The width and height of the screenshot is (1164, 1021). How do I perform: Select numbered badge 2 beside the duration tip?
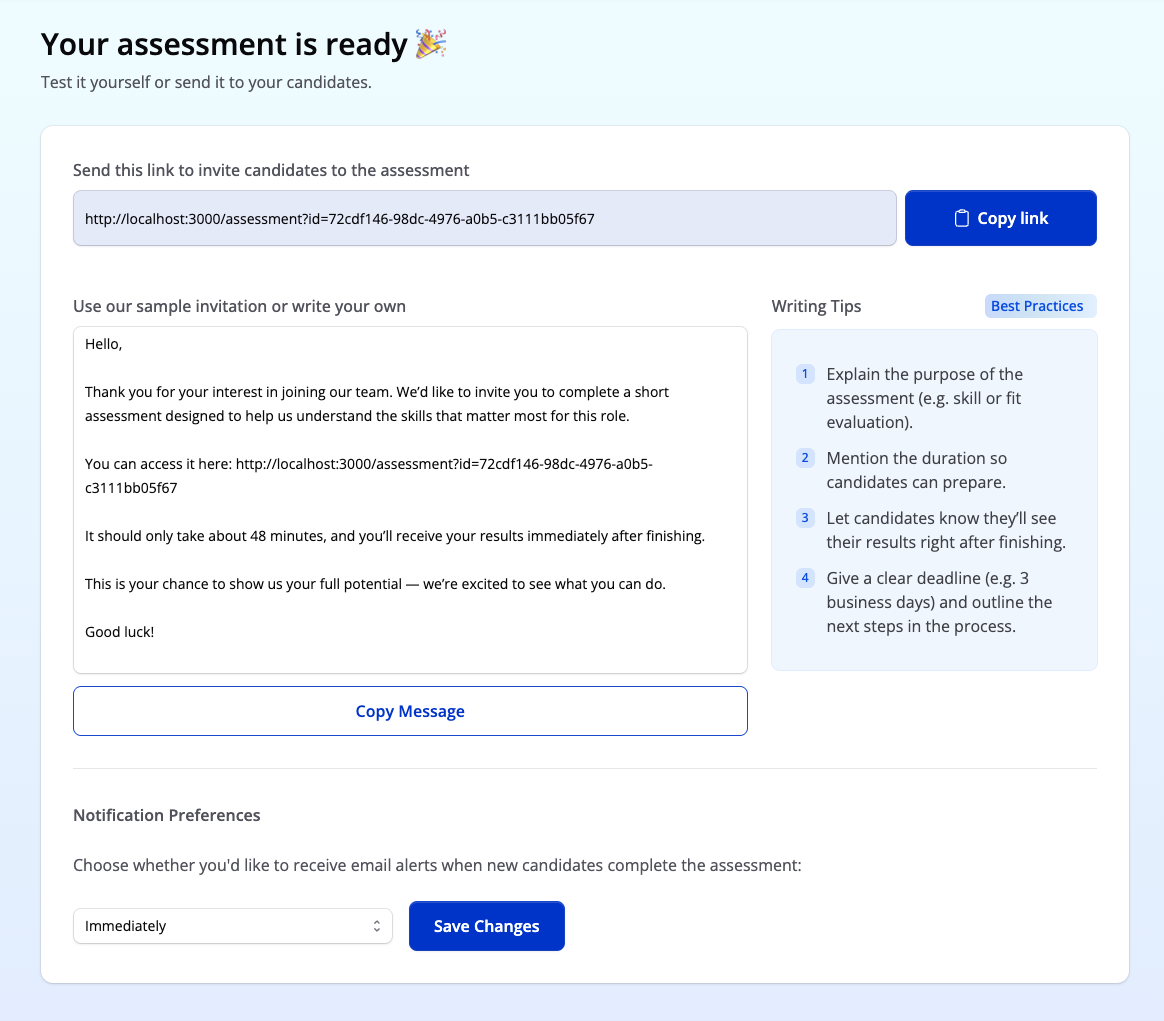805,457
